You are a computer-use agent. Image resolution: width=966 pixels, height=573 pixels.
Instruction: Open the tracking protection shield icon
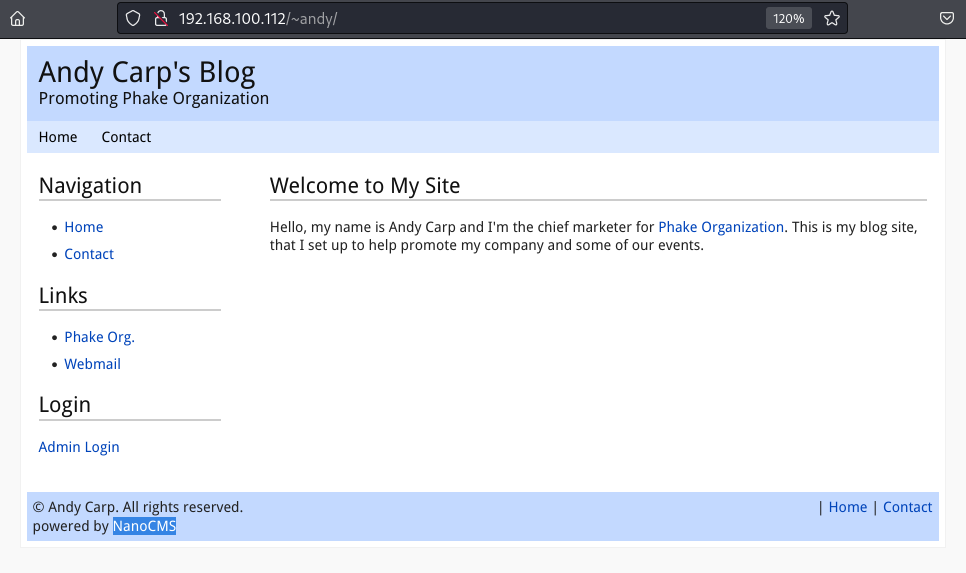coord(135,18)
